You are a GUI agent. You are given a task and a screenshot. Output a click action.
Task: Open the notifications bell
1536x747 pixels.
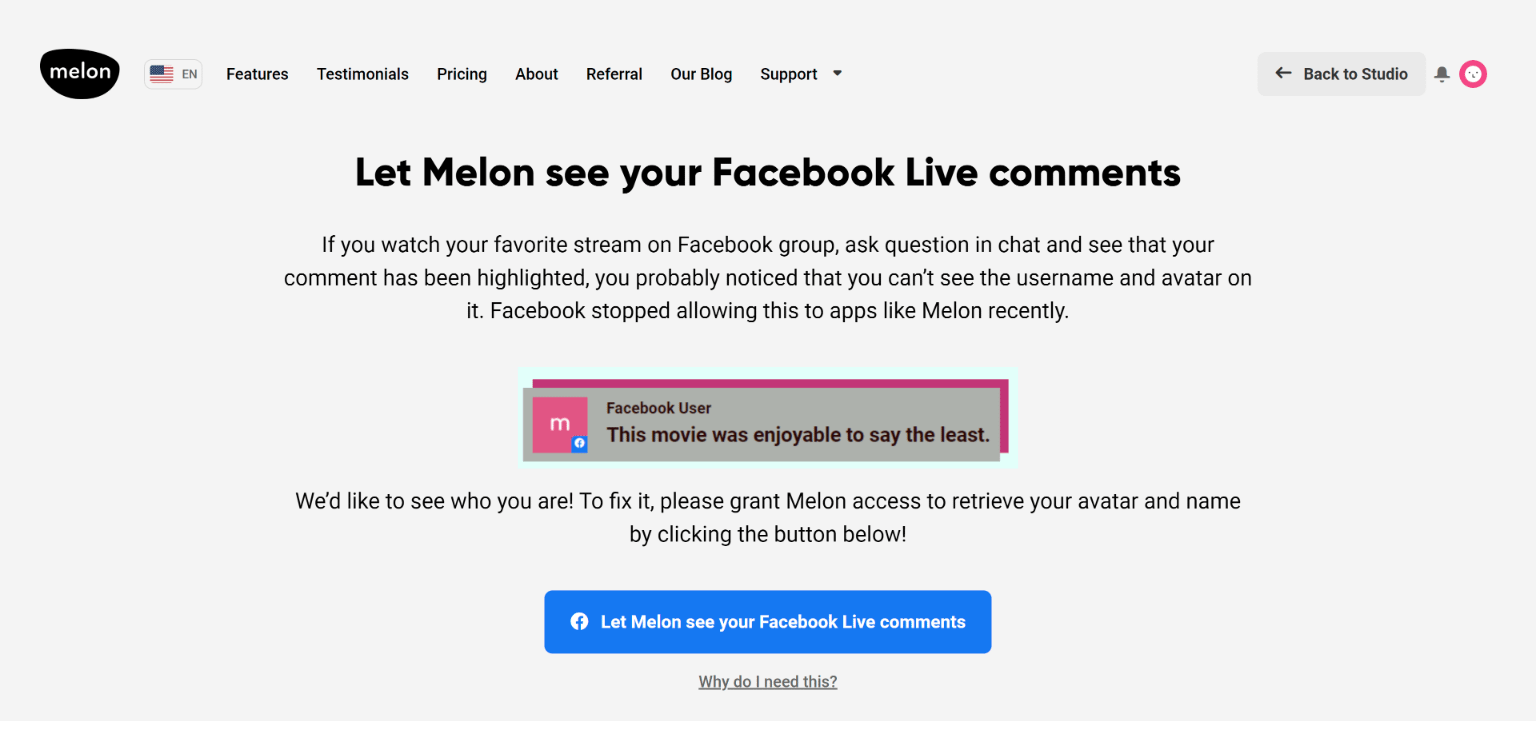click(1442, 74)
